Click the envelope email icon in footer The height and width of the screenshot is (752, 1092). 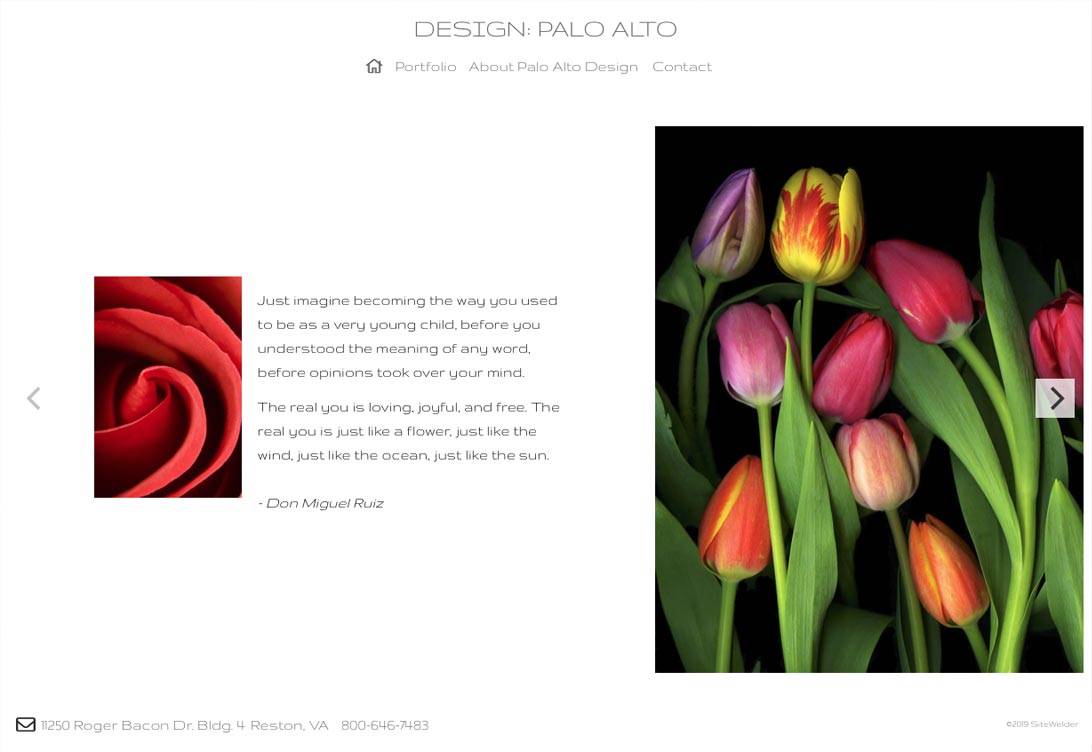point(26,725)
